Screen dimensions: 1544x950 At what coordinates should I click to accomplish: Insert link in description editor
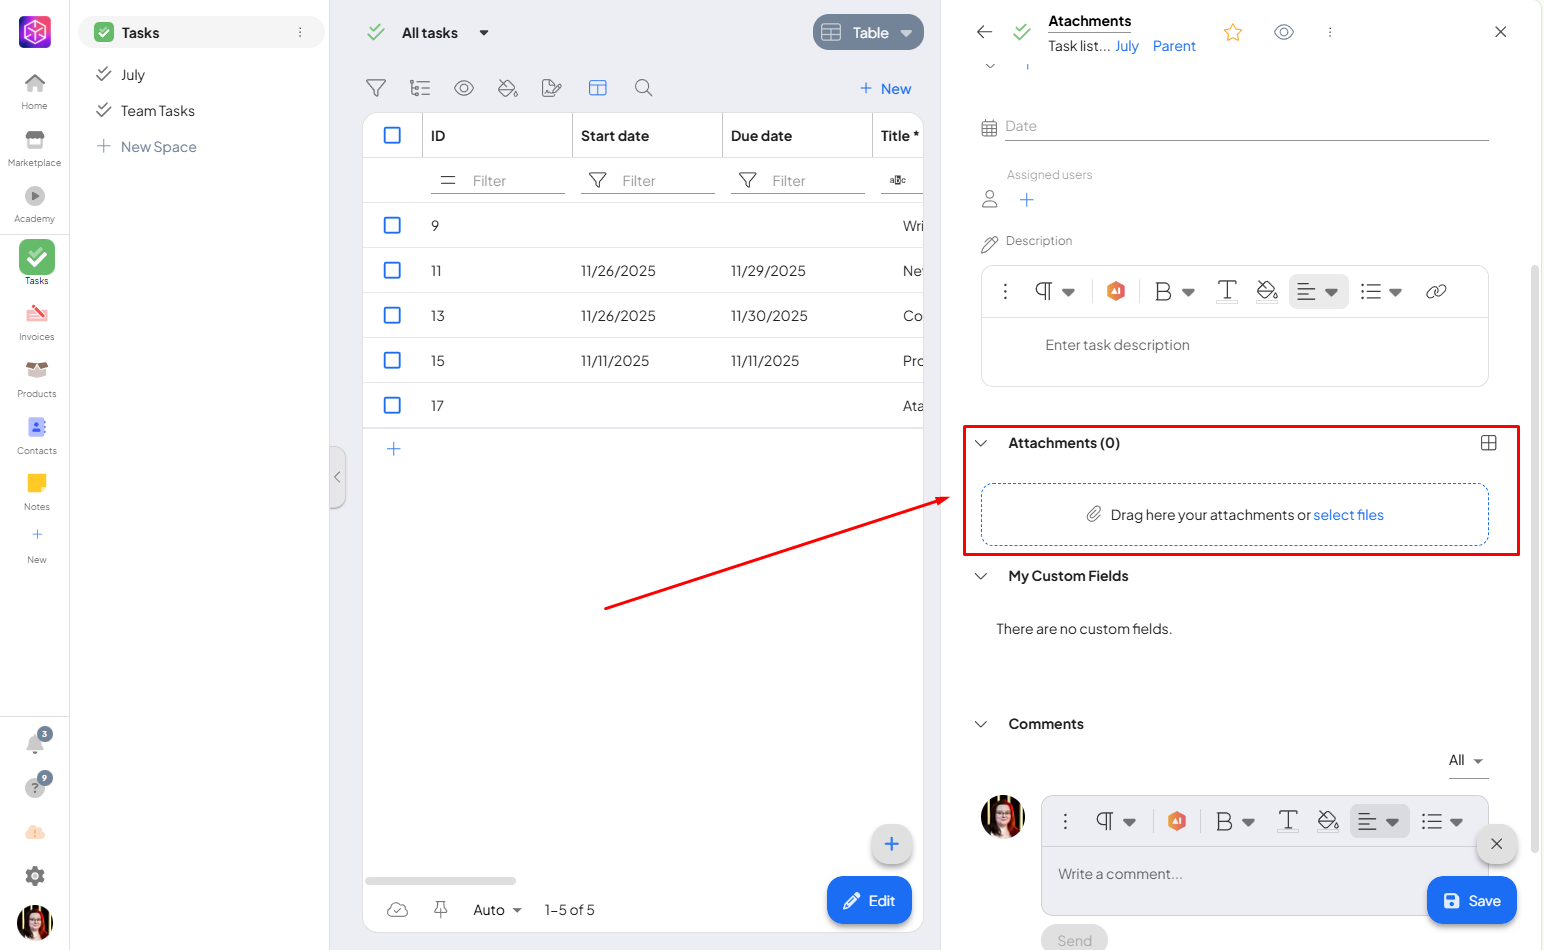[1436, 291]
